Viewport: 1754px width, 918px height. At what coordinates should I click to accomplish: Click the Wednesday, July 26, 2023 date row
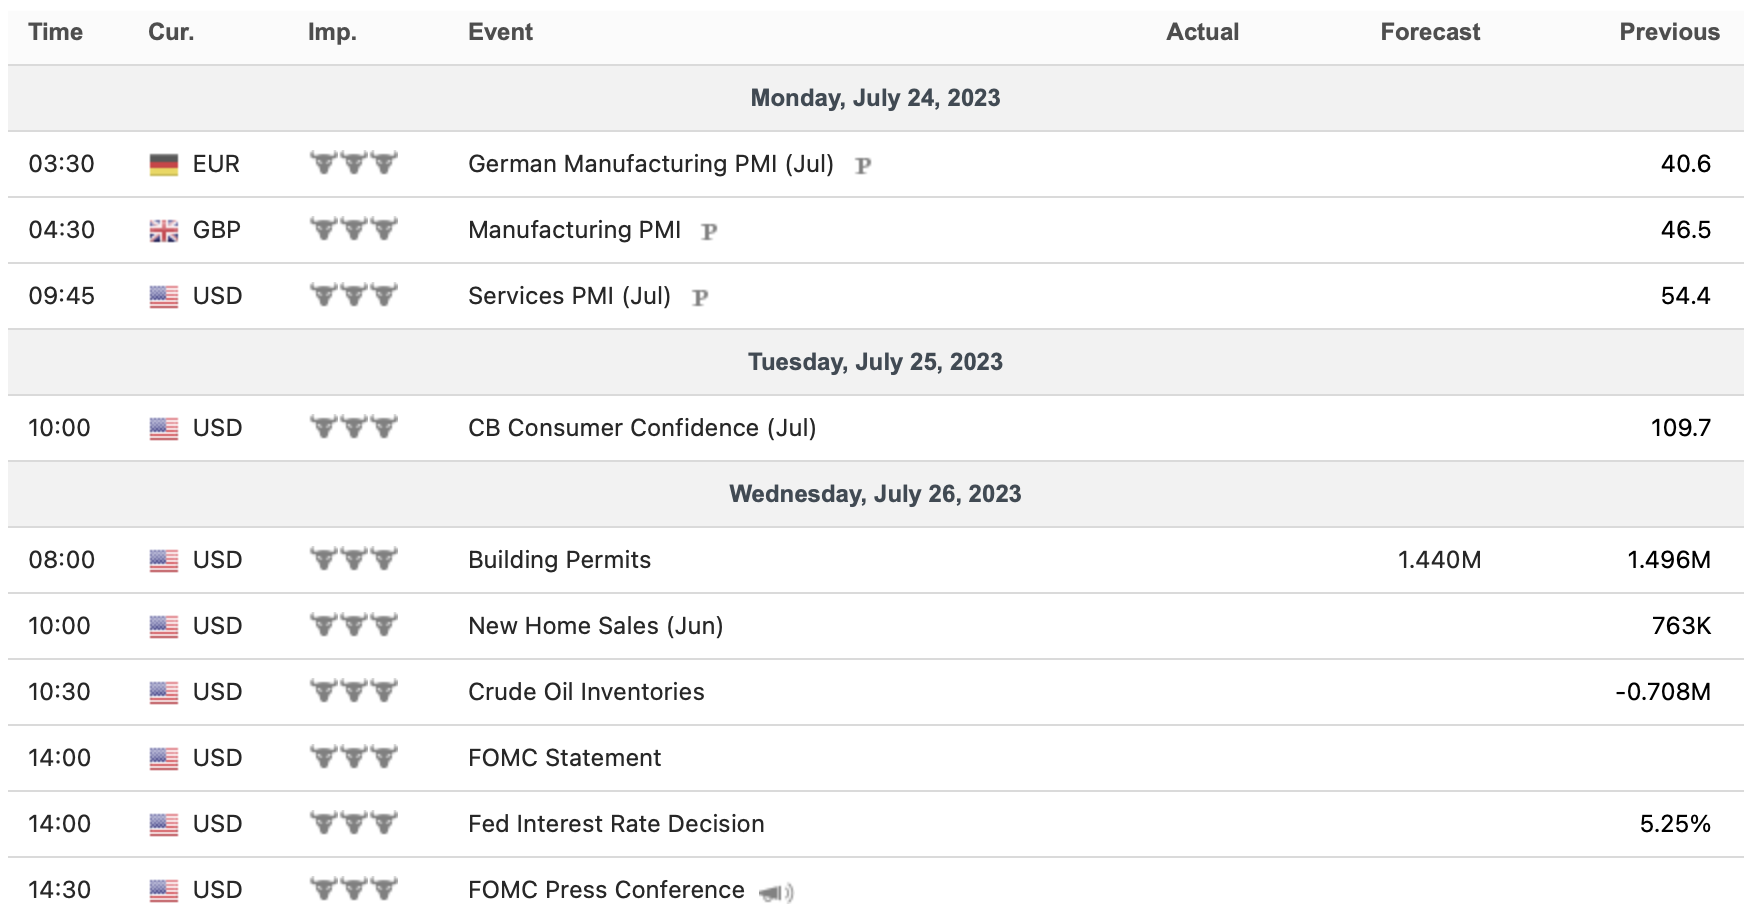pos(875,494)
